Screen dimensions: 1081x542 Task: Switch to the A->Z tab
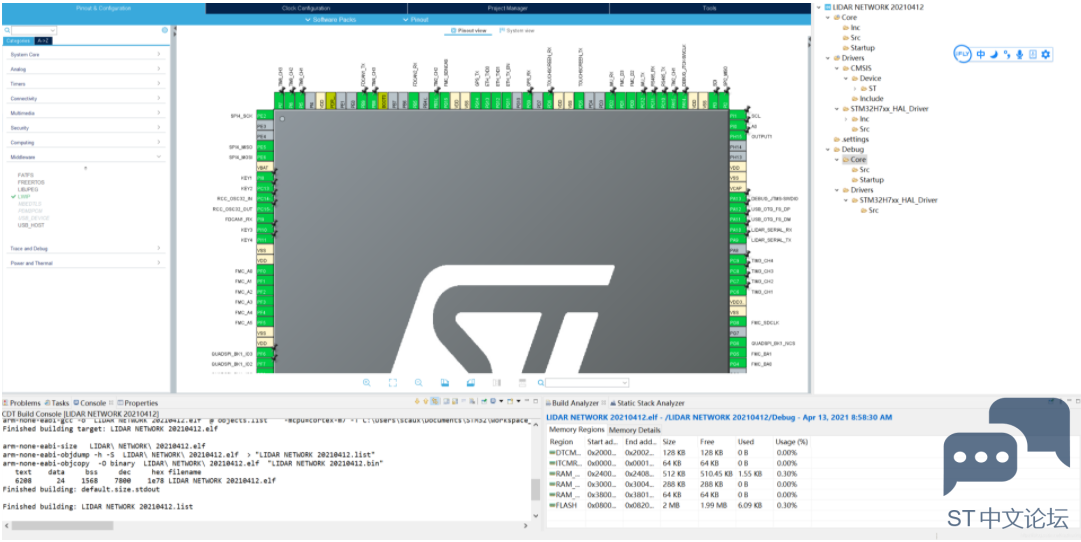tap(43, 41)
